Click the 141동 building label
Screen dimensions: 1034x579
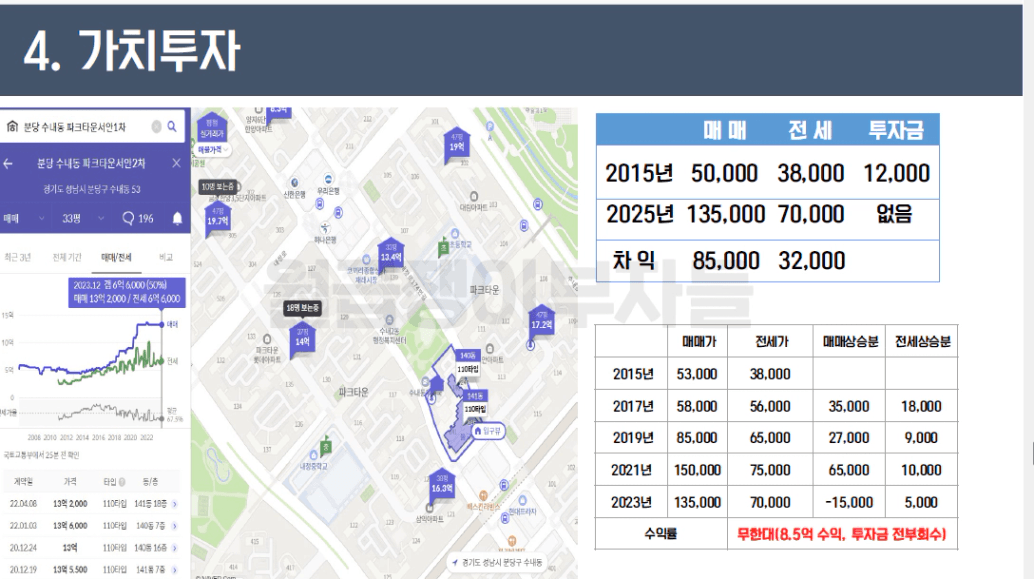[x=475, y=396]
